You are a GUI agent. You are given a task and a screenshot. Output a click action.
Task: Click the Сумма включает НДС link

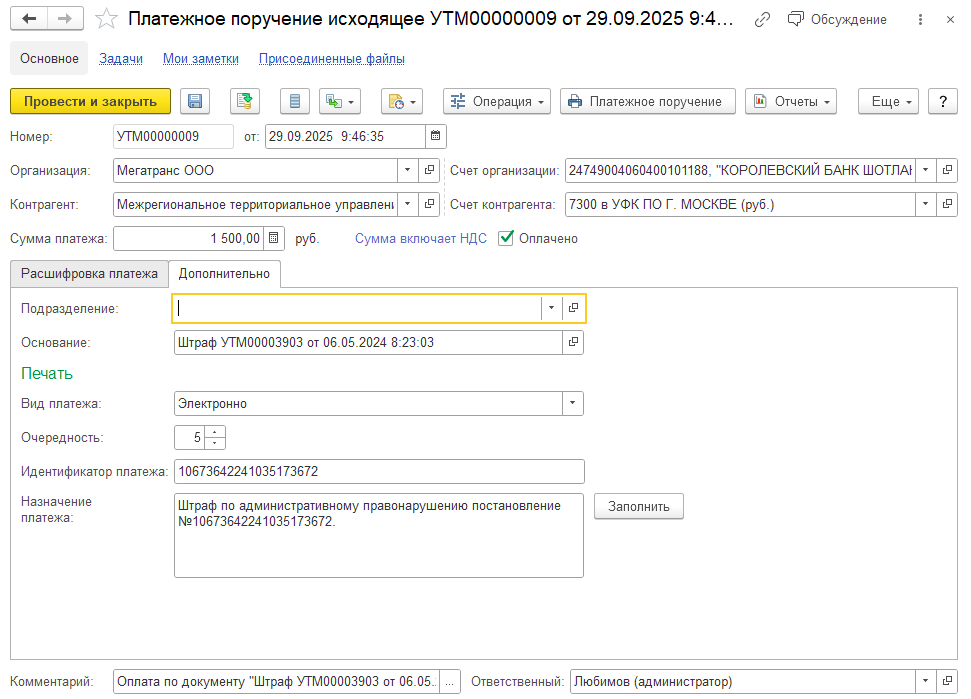tap(420, 238)
